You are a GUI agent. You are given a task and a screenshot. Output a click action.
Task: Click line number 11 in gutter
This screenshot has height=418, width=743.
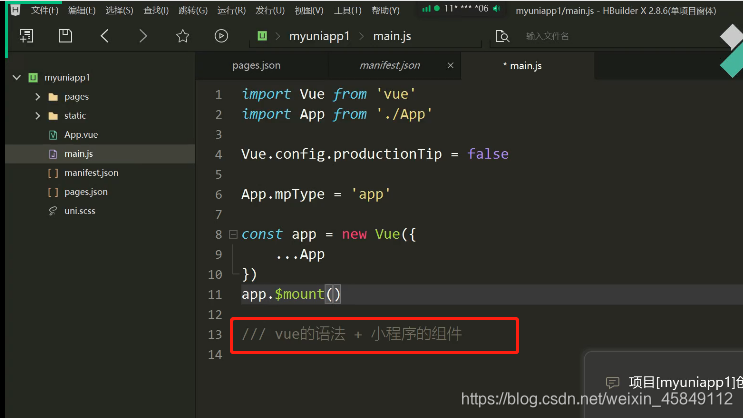(215, 295)
